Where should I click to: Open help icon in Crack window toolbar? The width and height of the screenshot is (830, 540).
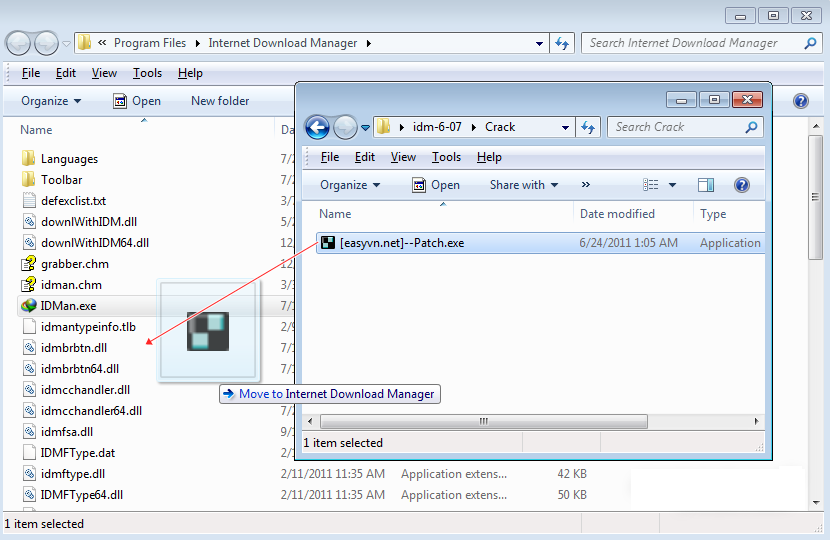(x=742, y=185)
